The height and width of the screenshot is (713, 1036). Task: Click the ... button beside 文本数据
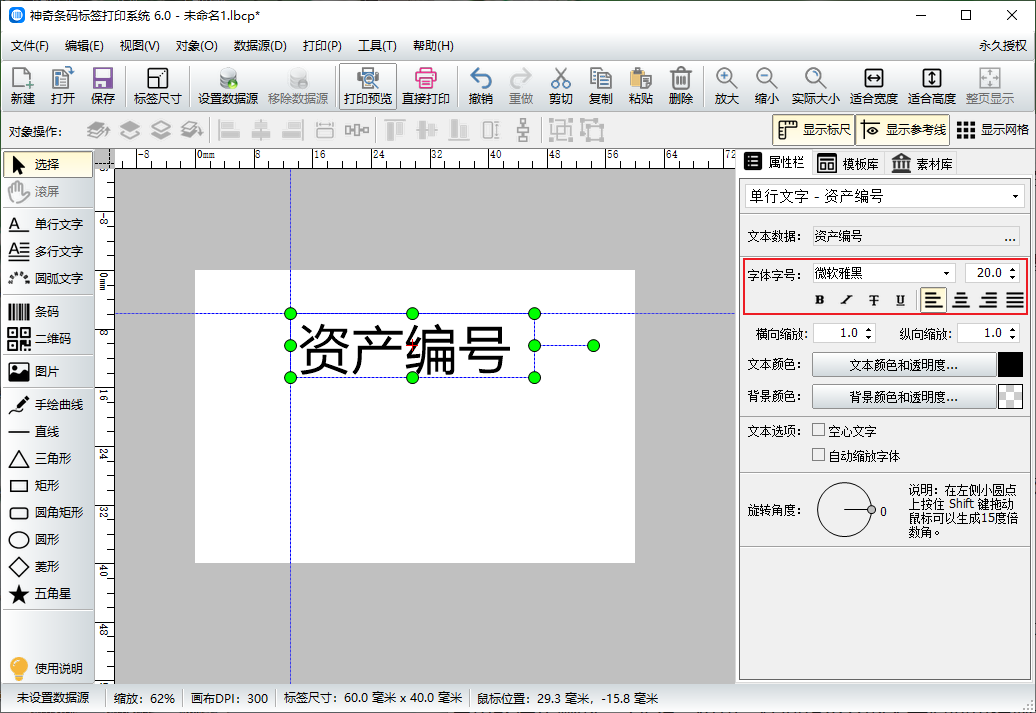click(1010, 237)
